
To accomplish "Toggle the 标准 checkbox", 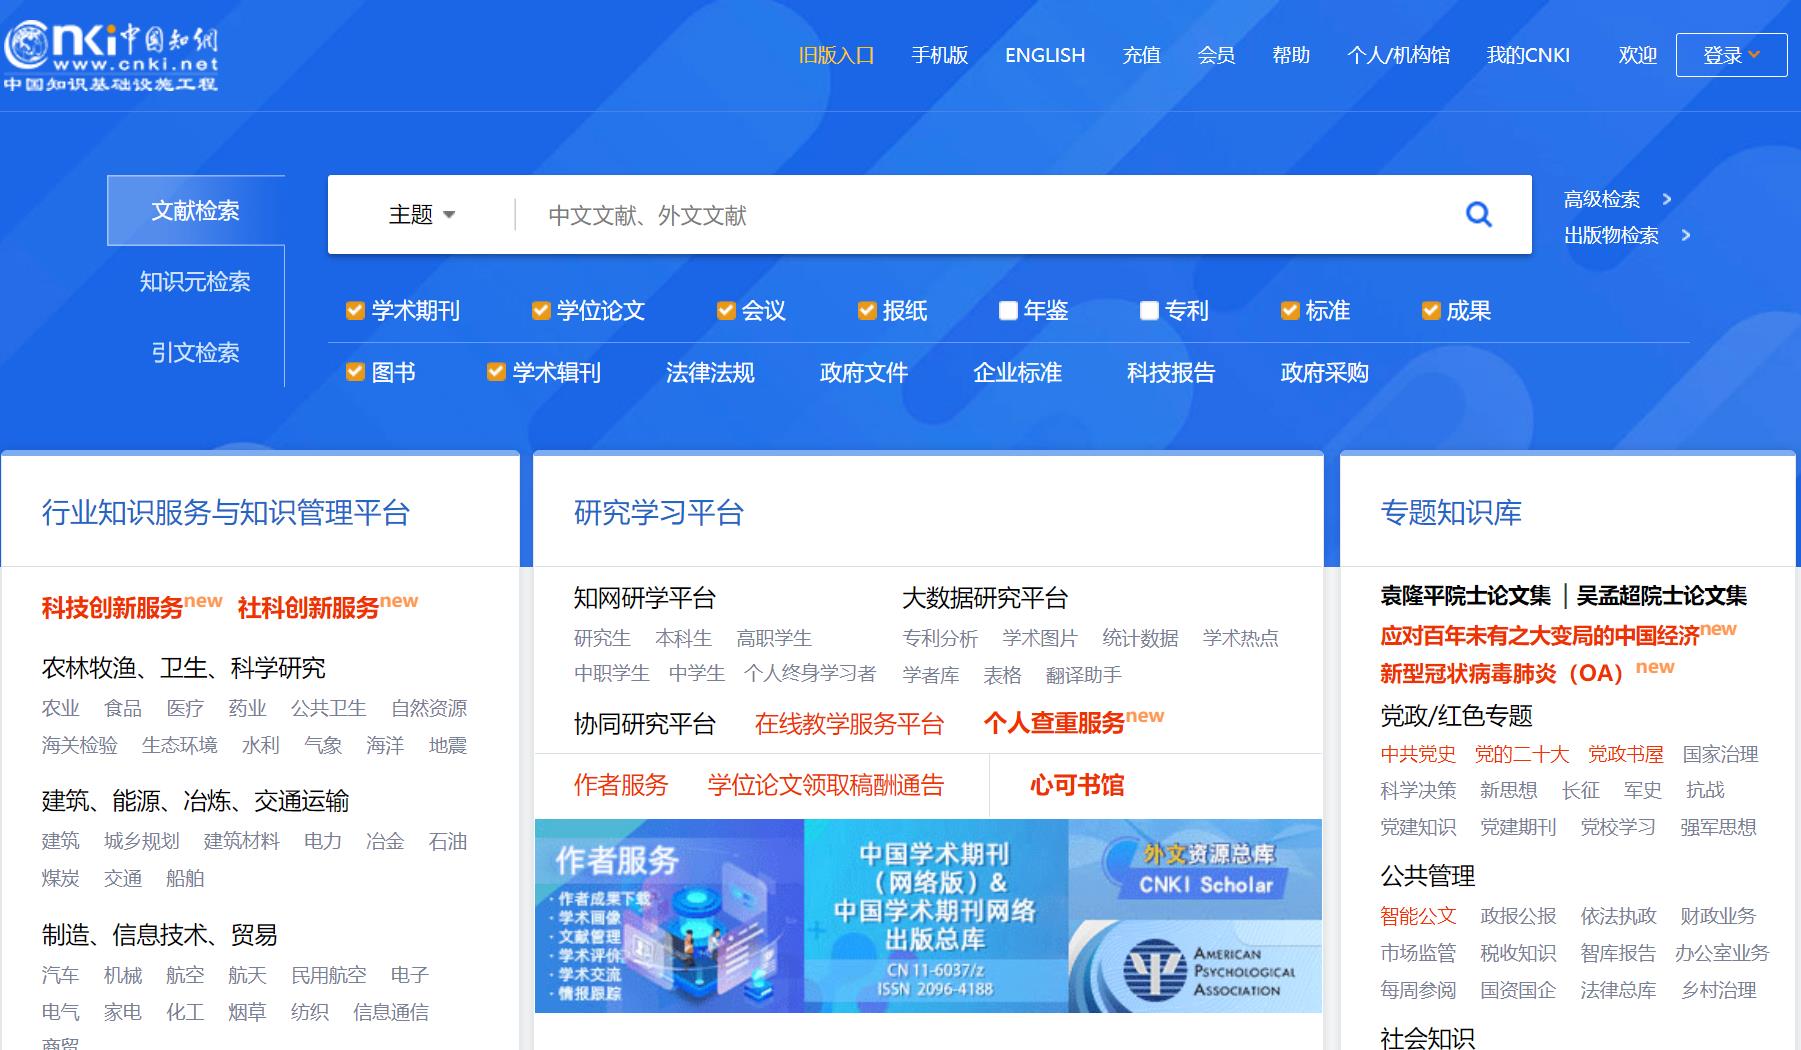I will (1290, 311).
